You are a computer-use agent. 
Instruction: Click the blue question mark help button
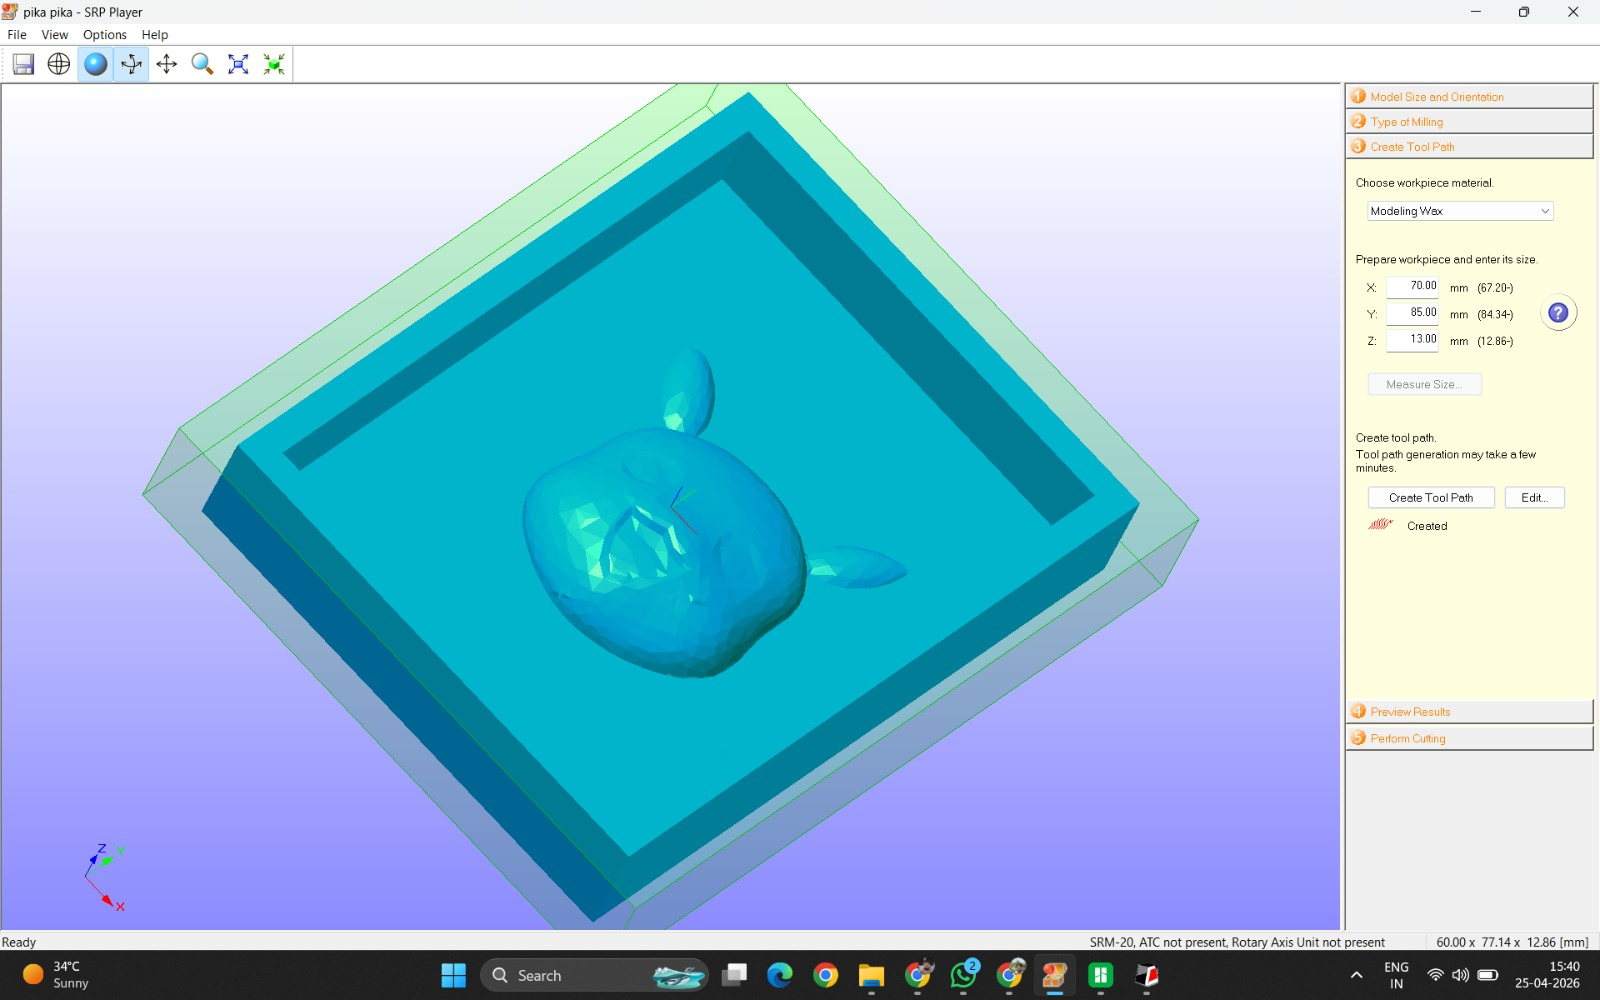(1558, 313)
